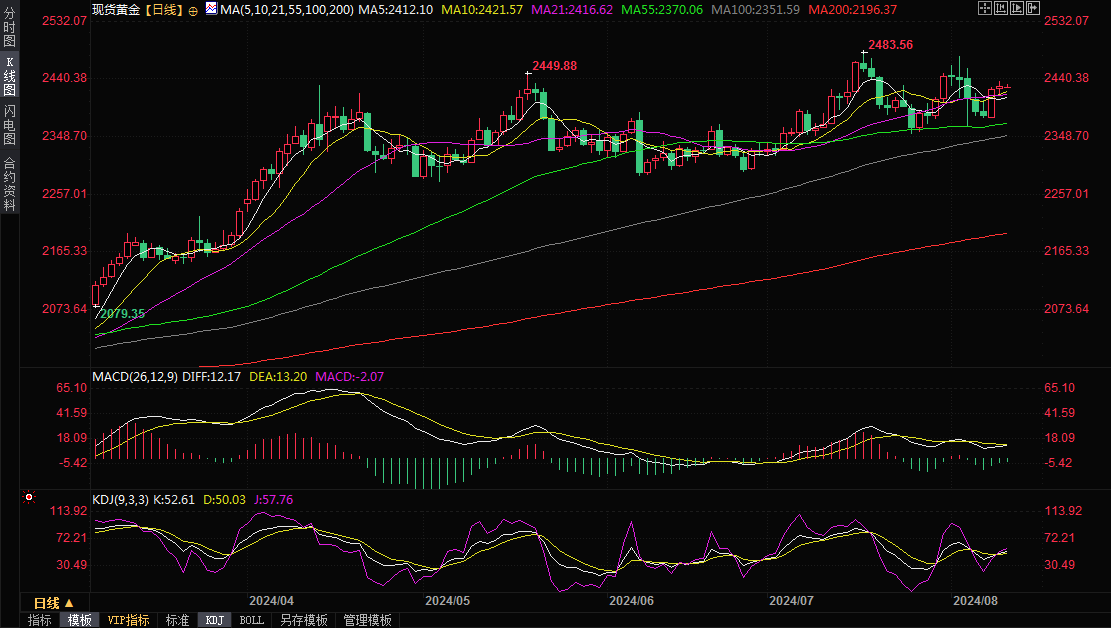Select the 模板 tab at bottom

point(79,620)
